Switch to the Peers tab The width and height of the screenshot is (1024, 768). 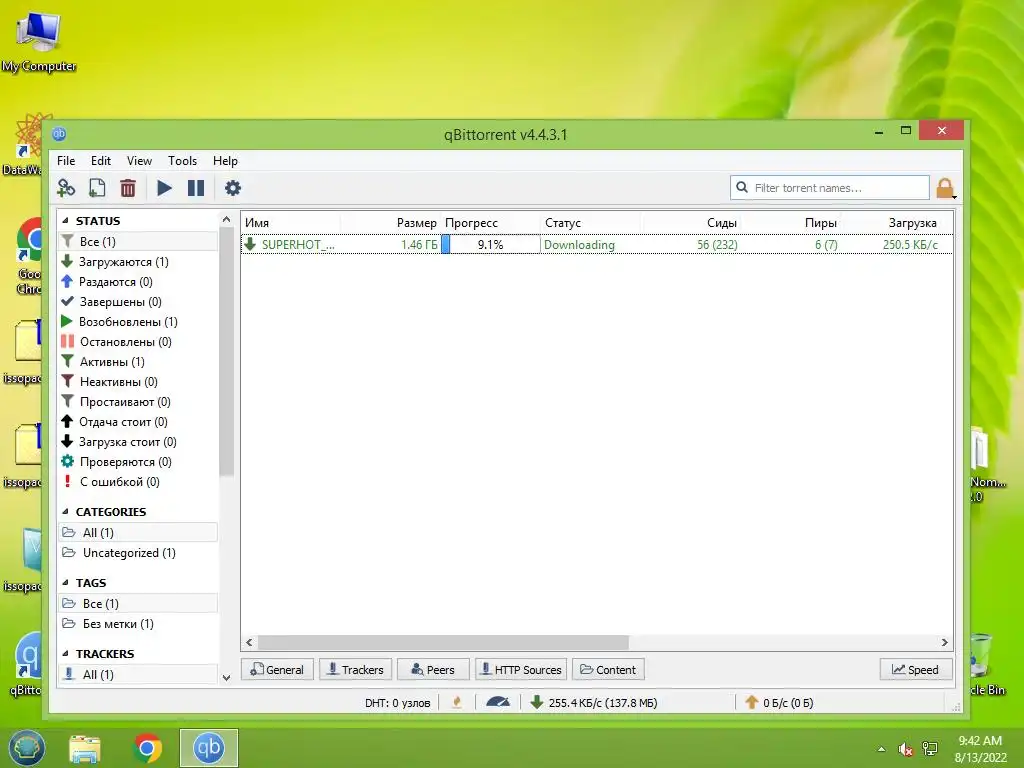tap(433, 669)
